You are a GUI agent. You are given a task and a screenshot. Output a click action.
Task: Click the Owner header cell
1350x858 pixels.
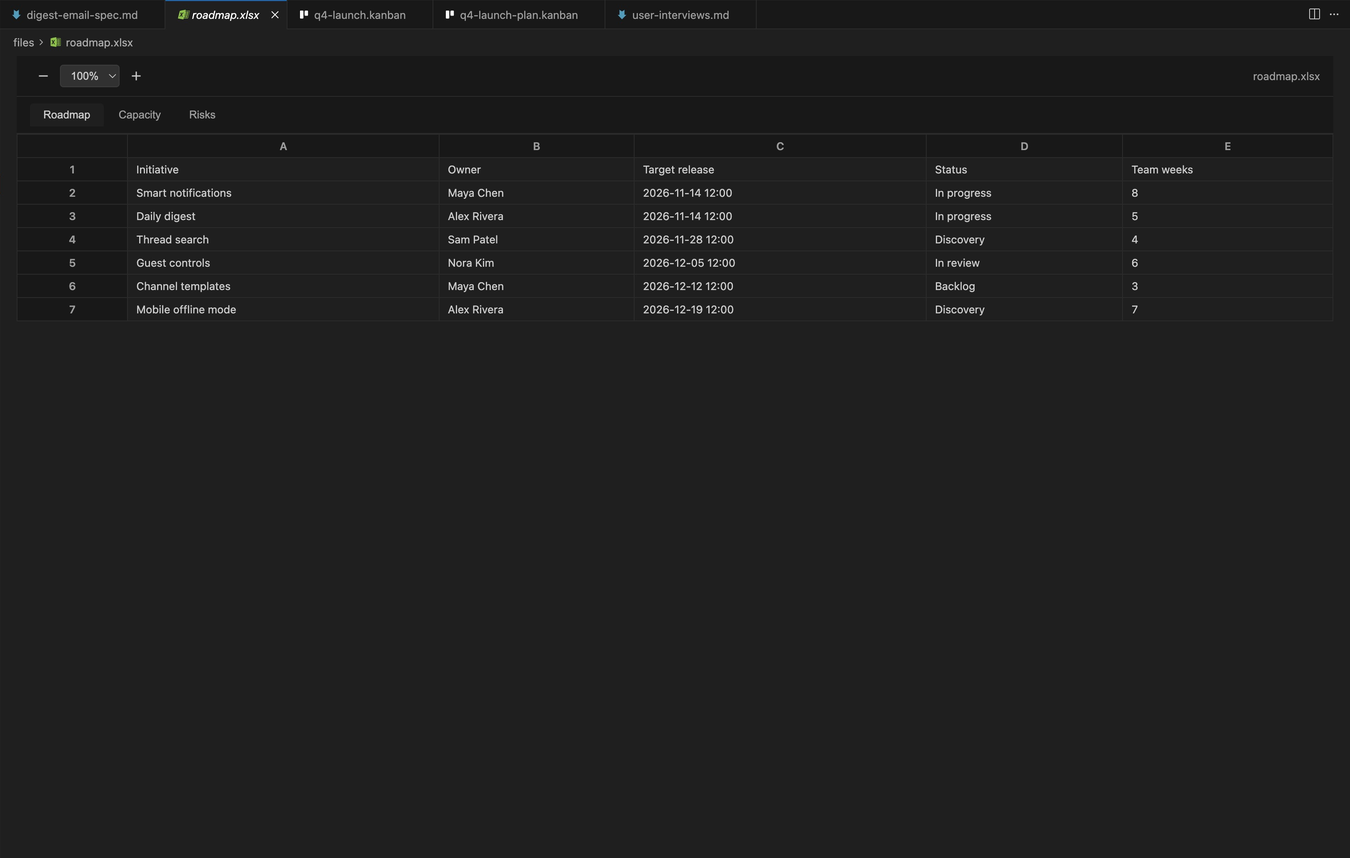(536, 170)
